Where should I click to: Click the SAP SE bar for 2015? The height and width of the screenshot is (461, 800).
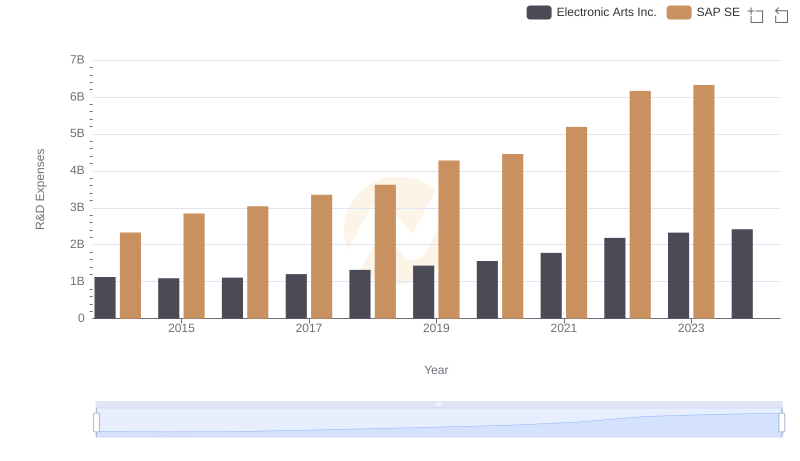194,266
